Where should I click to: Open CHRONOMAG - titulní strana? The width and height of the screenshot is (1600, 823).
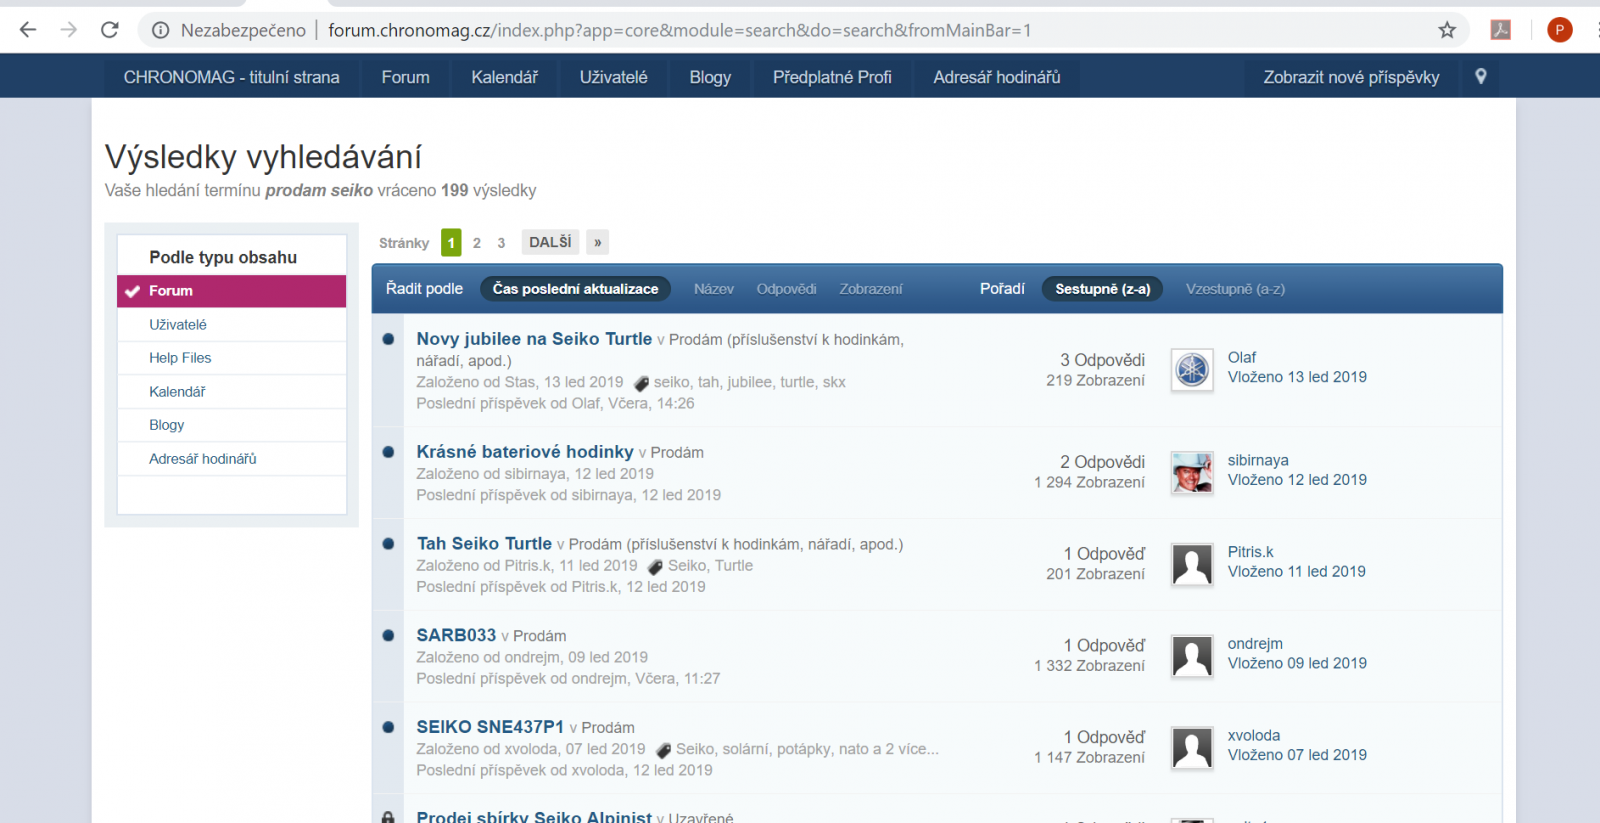[x=231, y=77]
